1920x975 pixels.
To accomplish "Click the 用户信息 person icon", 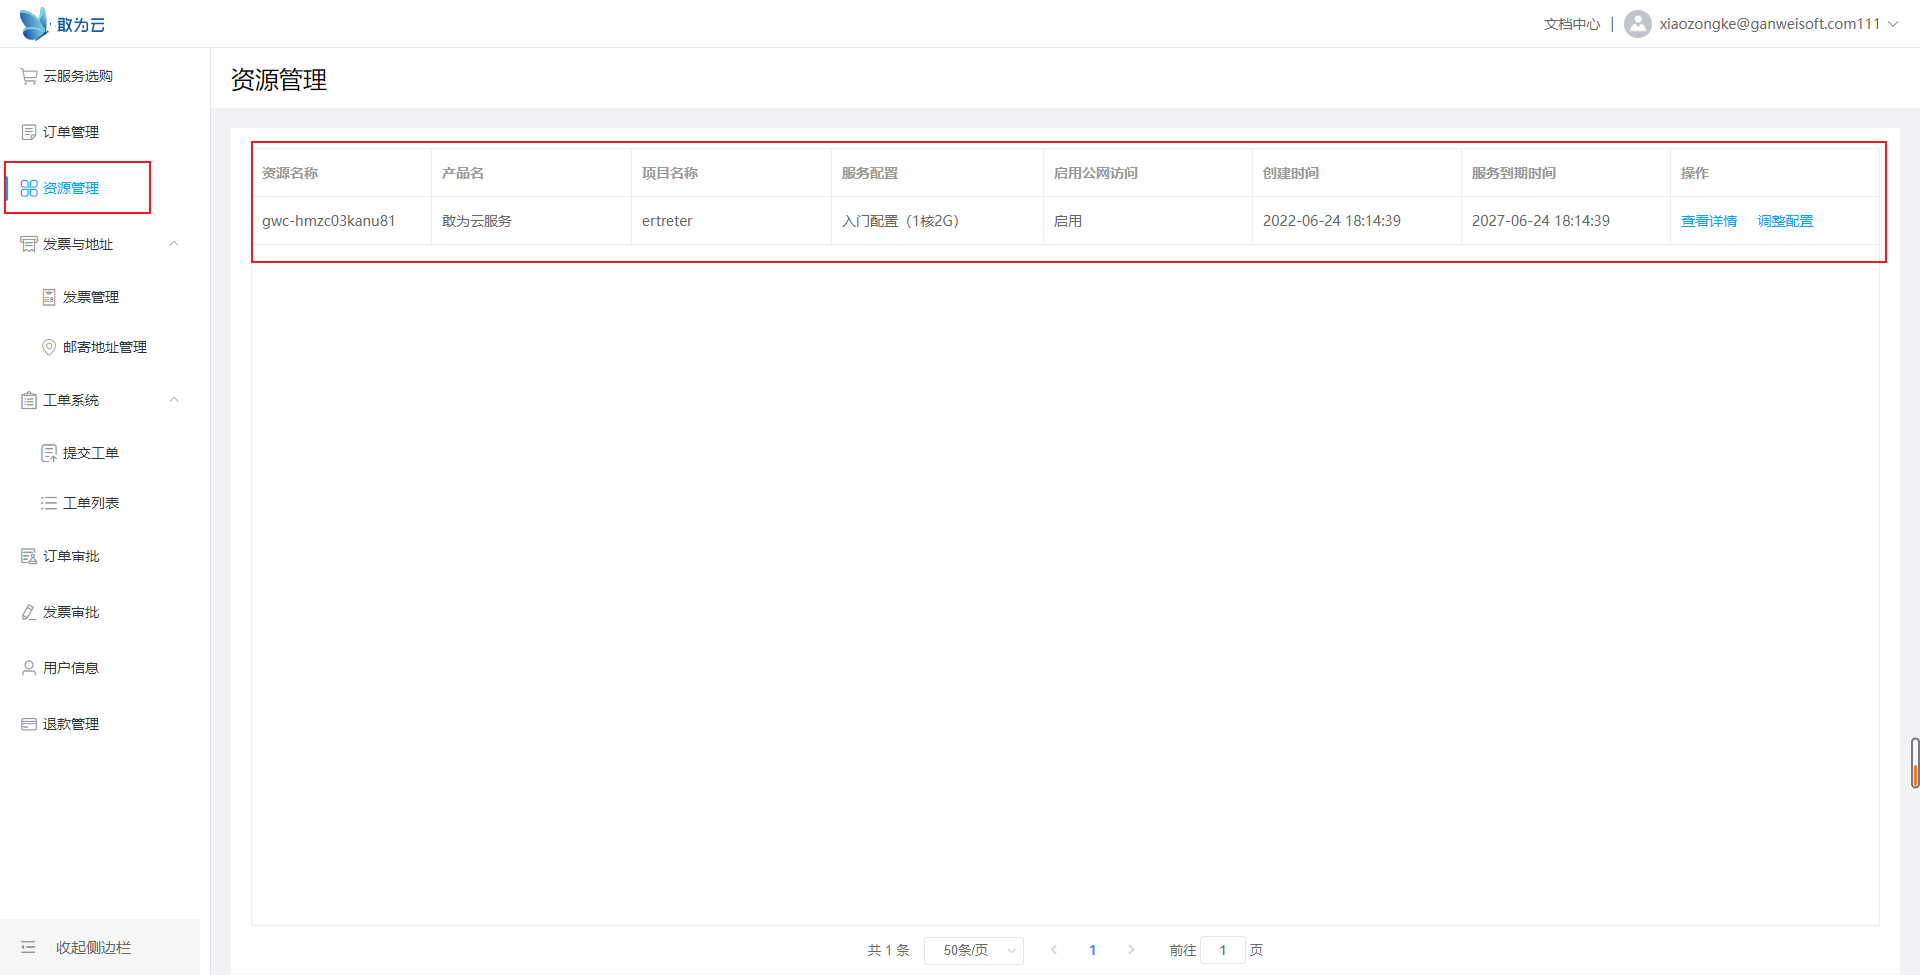I will pyautogui.click(x=29, y=668).
